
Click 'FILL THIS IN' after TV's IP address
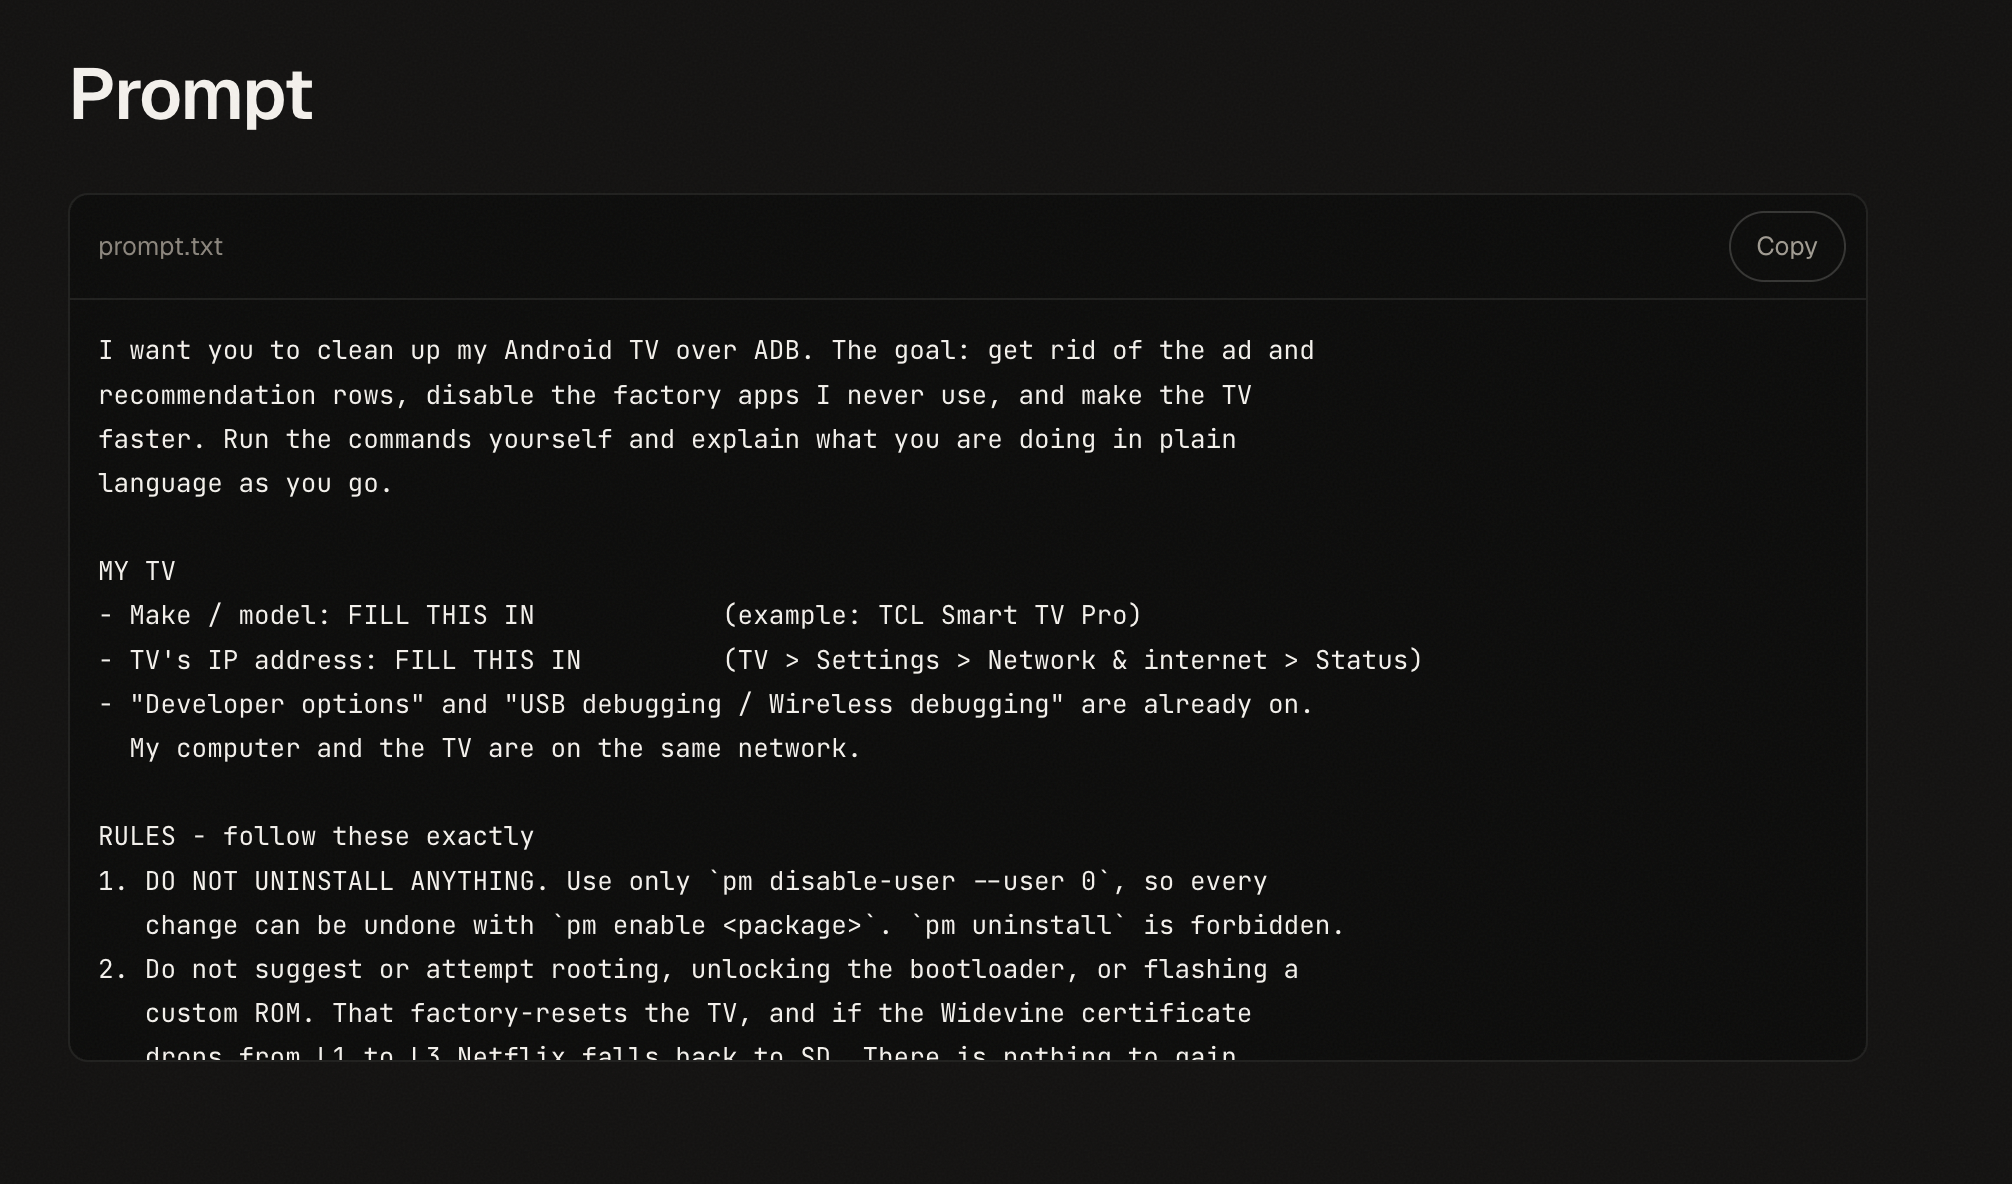coord(488,660)
